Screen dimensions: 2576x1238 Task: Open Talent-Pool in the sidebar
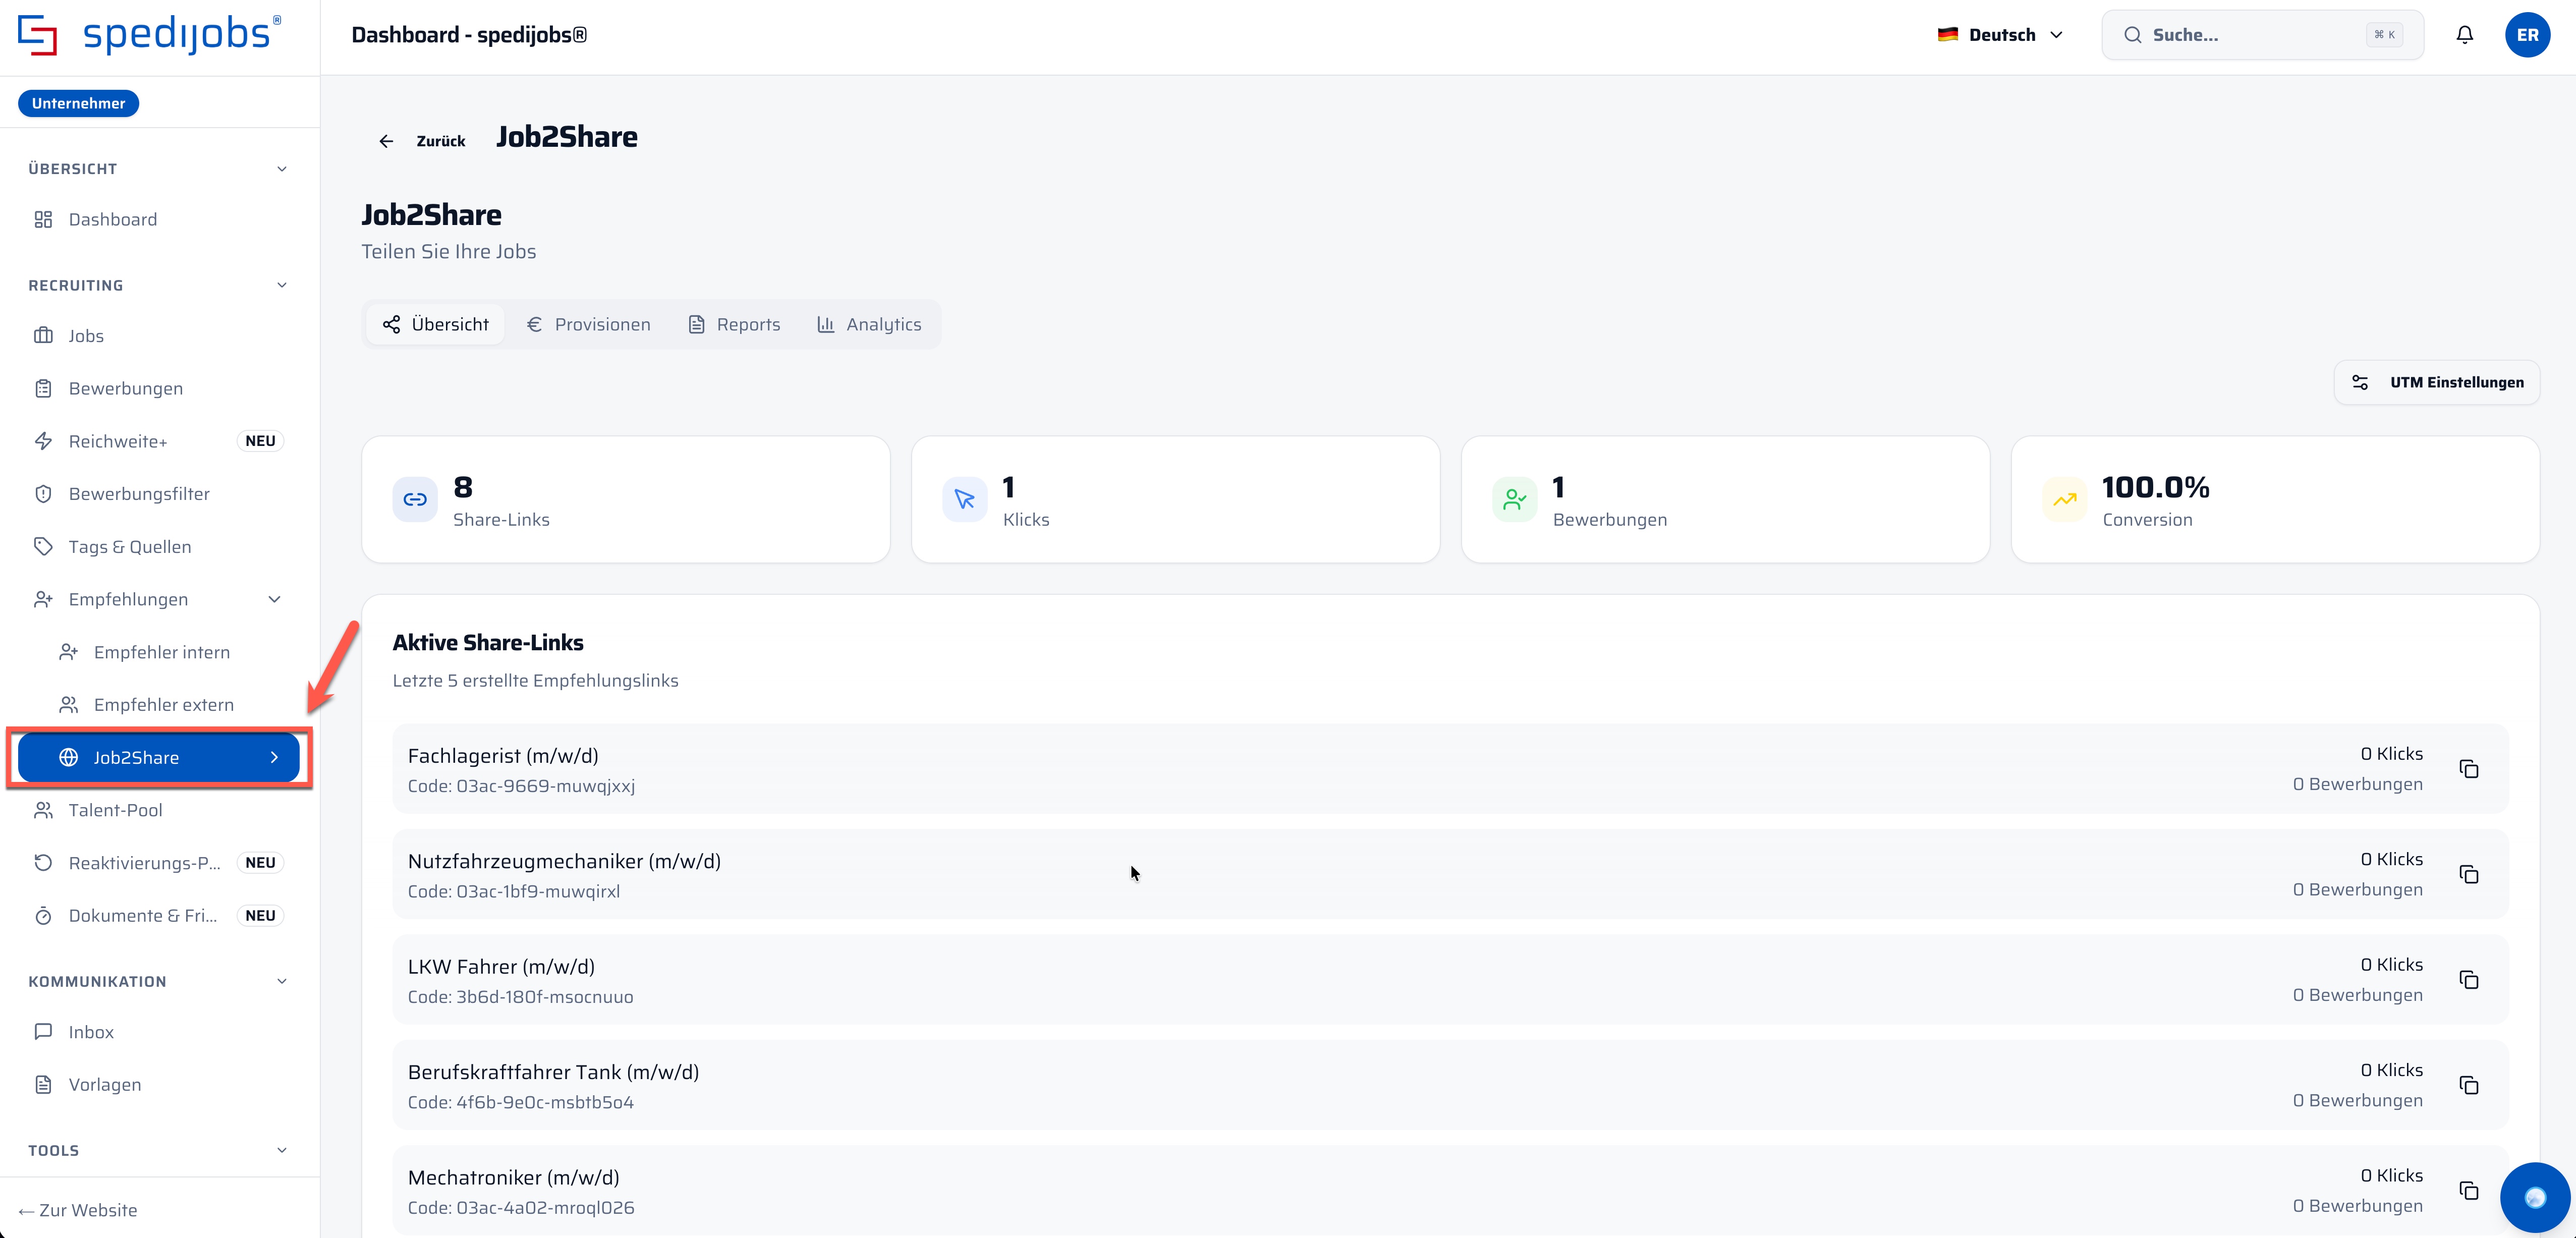point(159,810)
